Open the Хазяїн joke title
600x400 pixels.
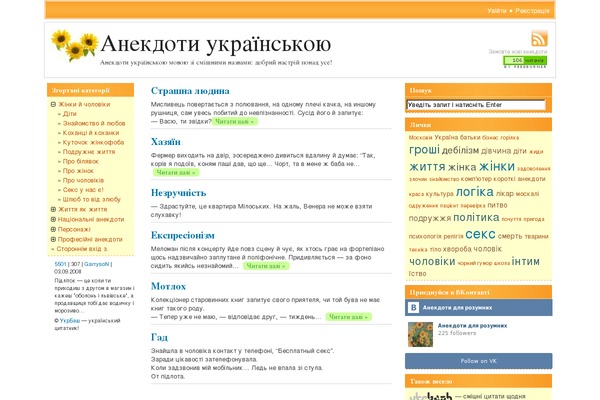[x=166, y=142]
